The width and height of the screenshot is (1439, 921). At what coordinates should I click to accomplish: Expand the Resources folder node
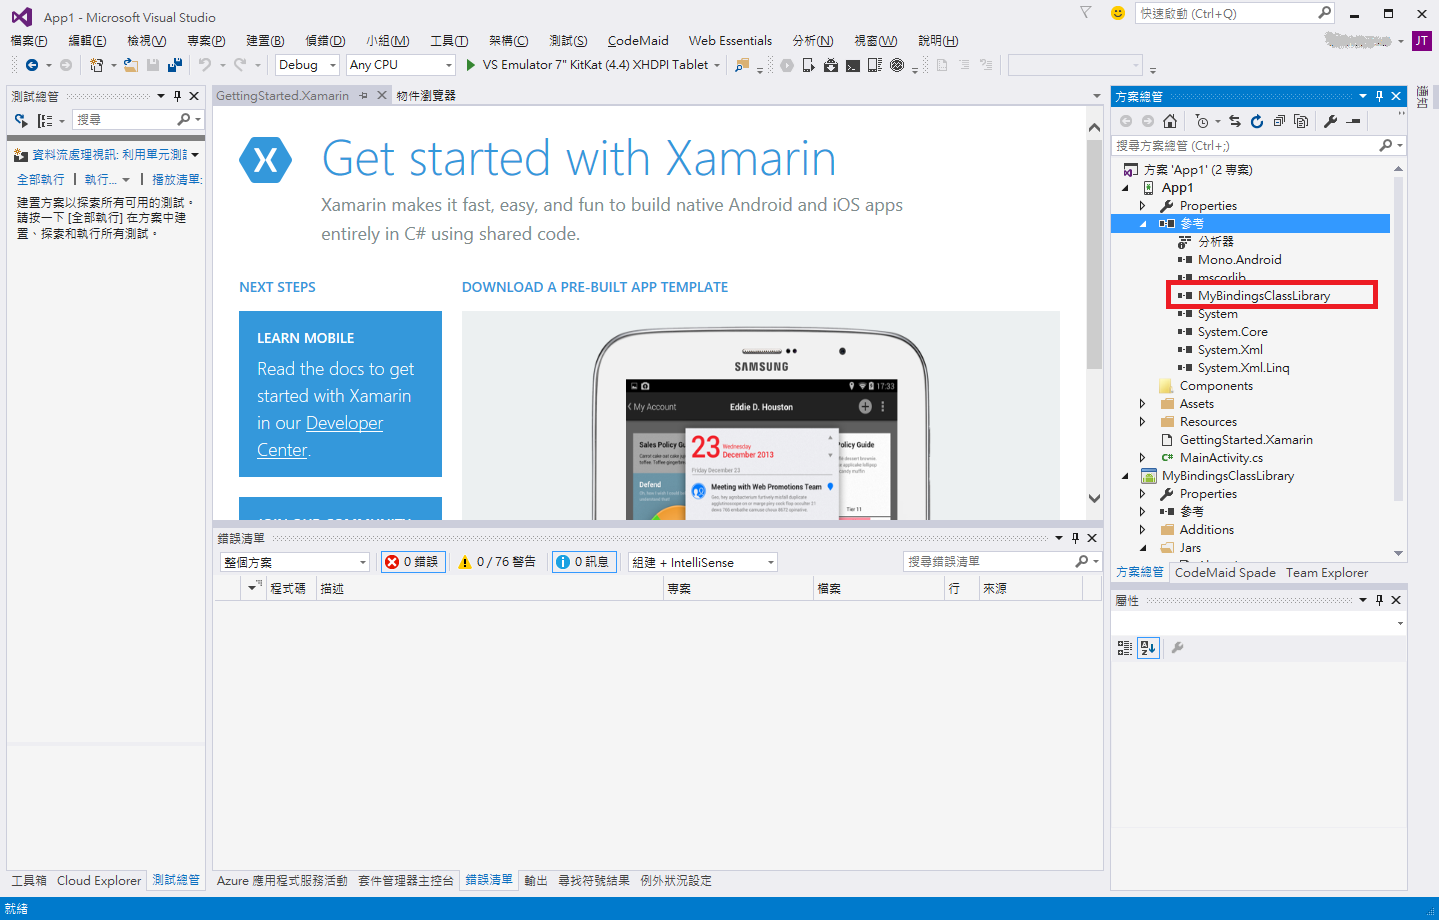pyautogui.click(x=1143, y=422)
